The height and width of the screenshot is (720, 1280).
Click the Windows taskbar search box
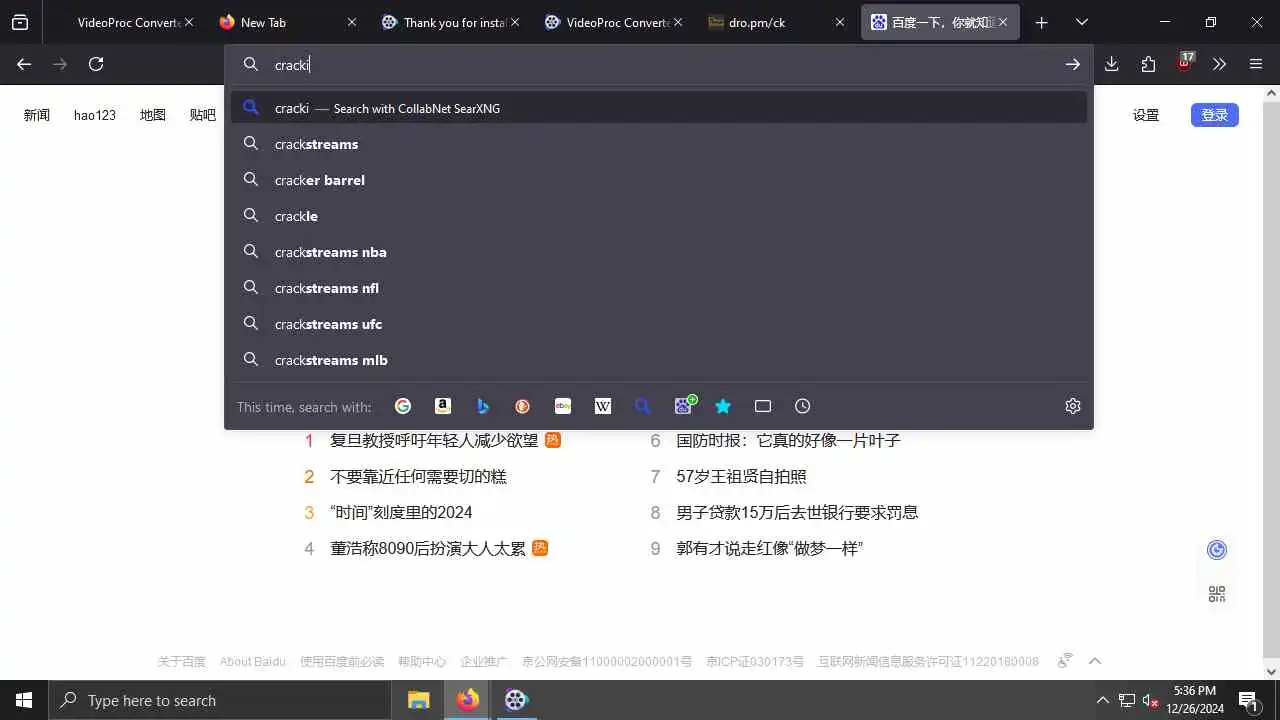220,700
